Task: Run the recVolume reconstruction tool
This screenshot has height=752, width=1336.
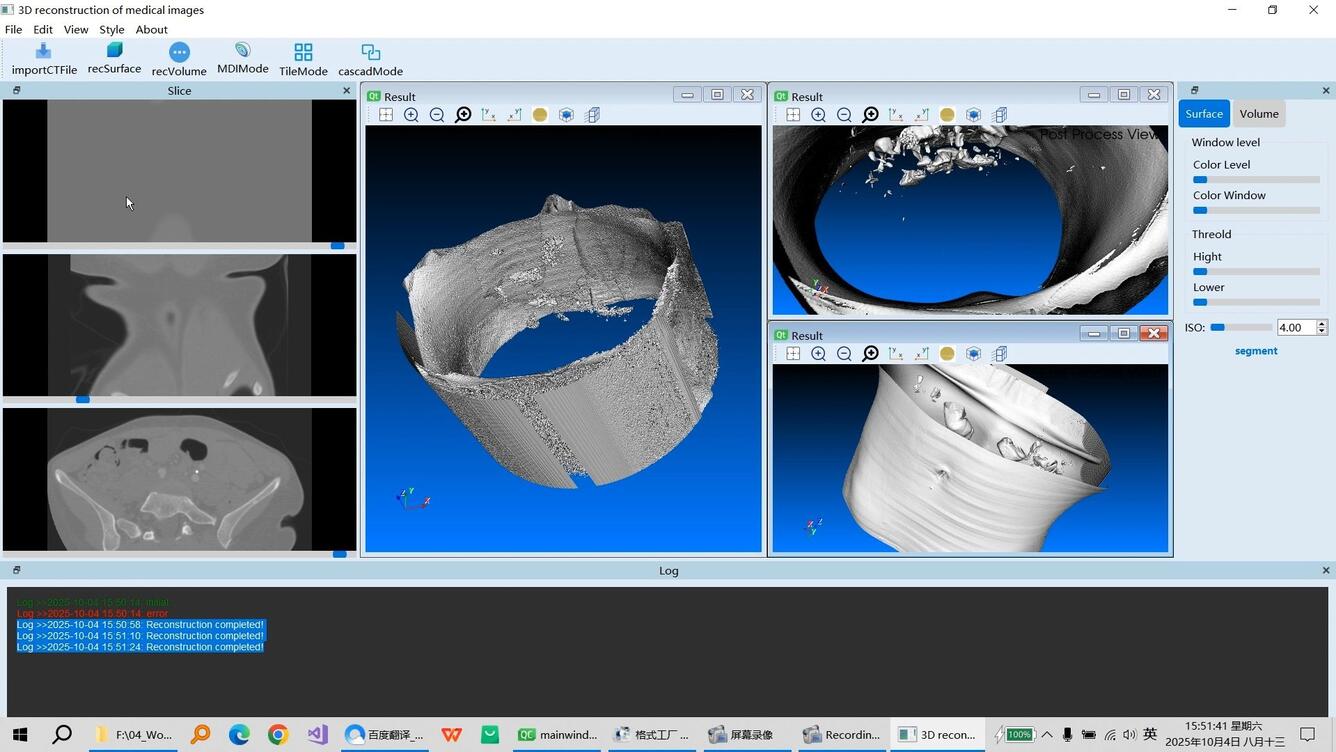Action: 179,60
